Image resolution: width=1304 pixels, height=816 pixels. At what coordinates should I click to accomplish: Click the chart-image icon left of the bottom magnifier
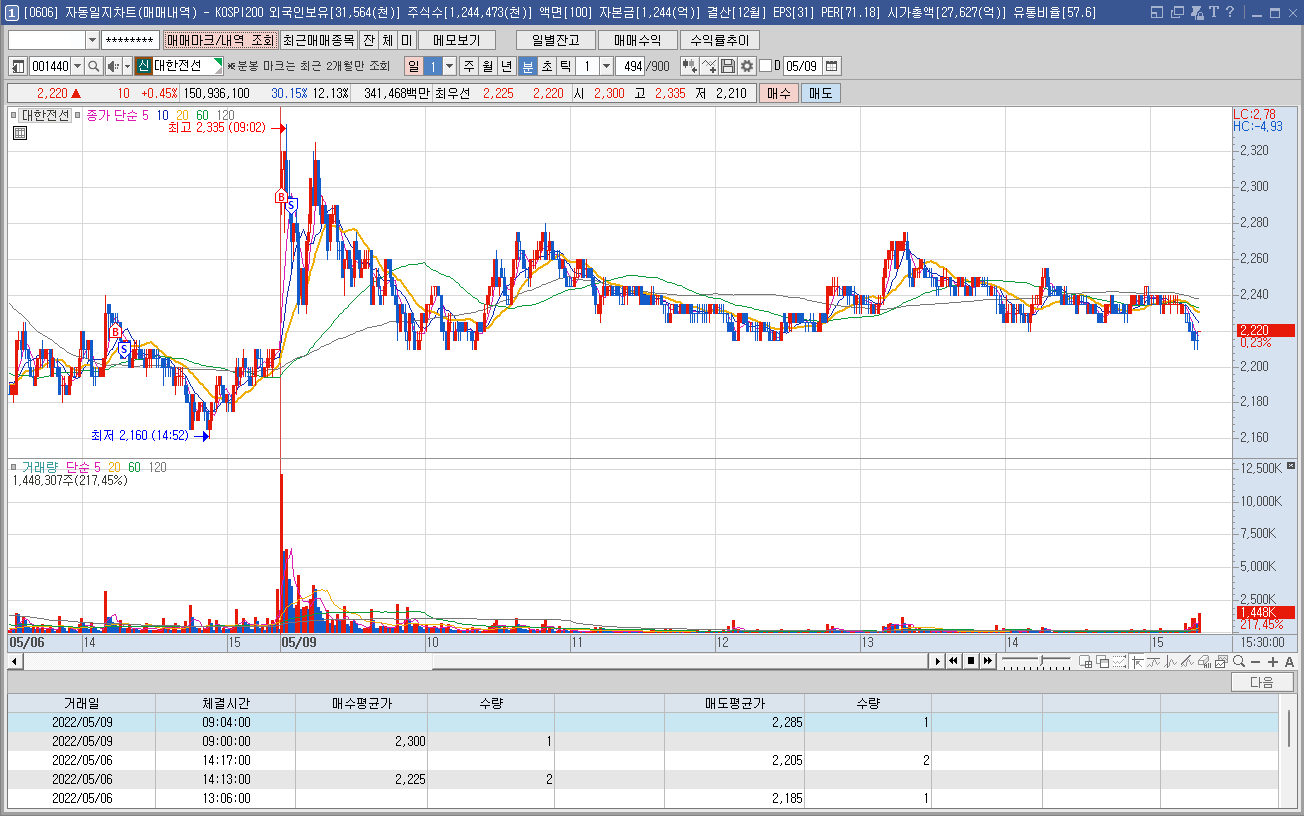[x=1221, y=661]
